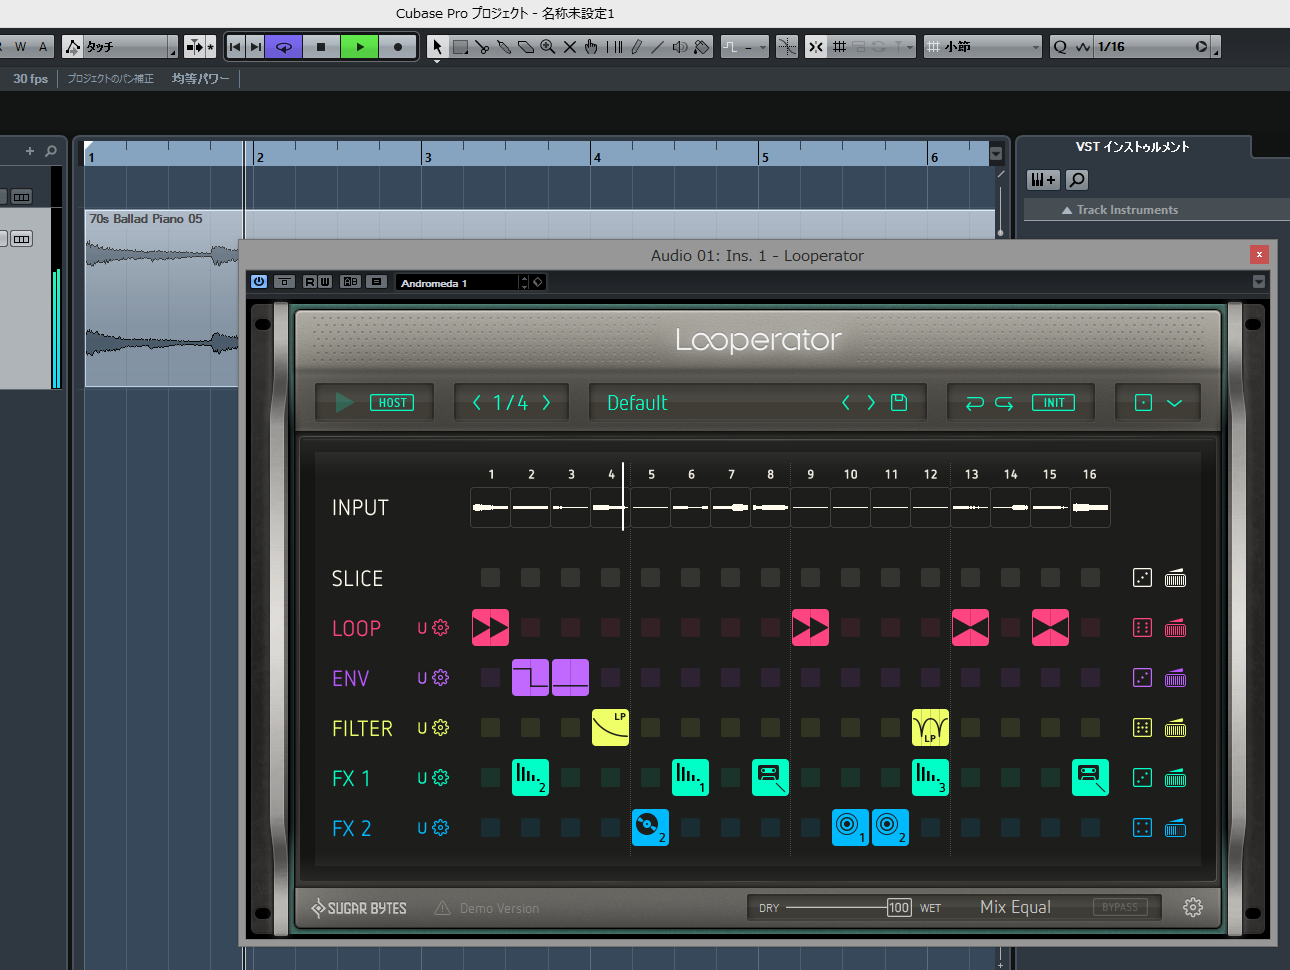
Task: Switch to the VST インストゥルメント tab
Action: tap(1132, 147)
